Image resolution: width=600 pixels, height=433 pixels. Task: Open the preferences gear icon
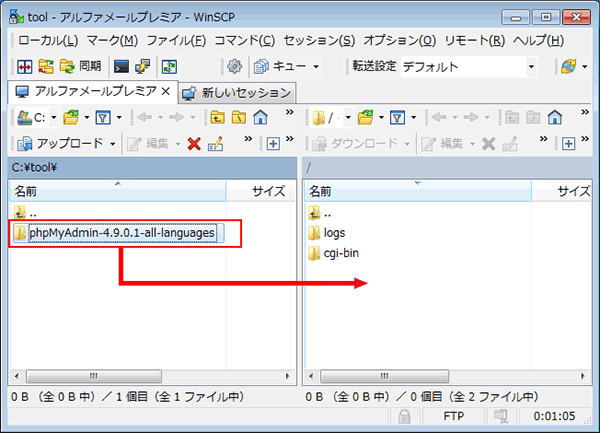pyautogui.click(x=234, y=67)
